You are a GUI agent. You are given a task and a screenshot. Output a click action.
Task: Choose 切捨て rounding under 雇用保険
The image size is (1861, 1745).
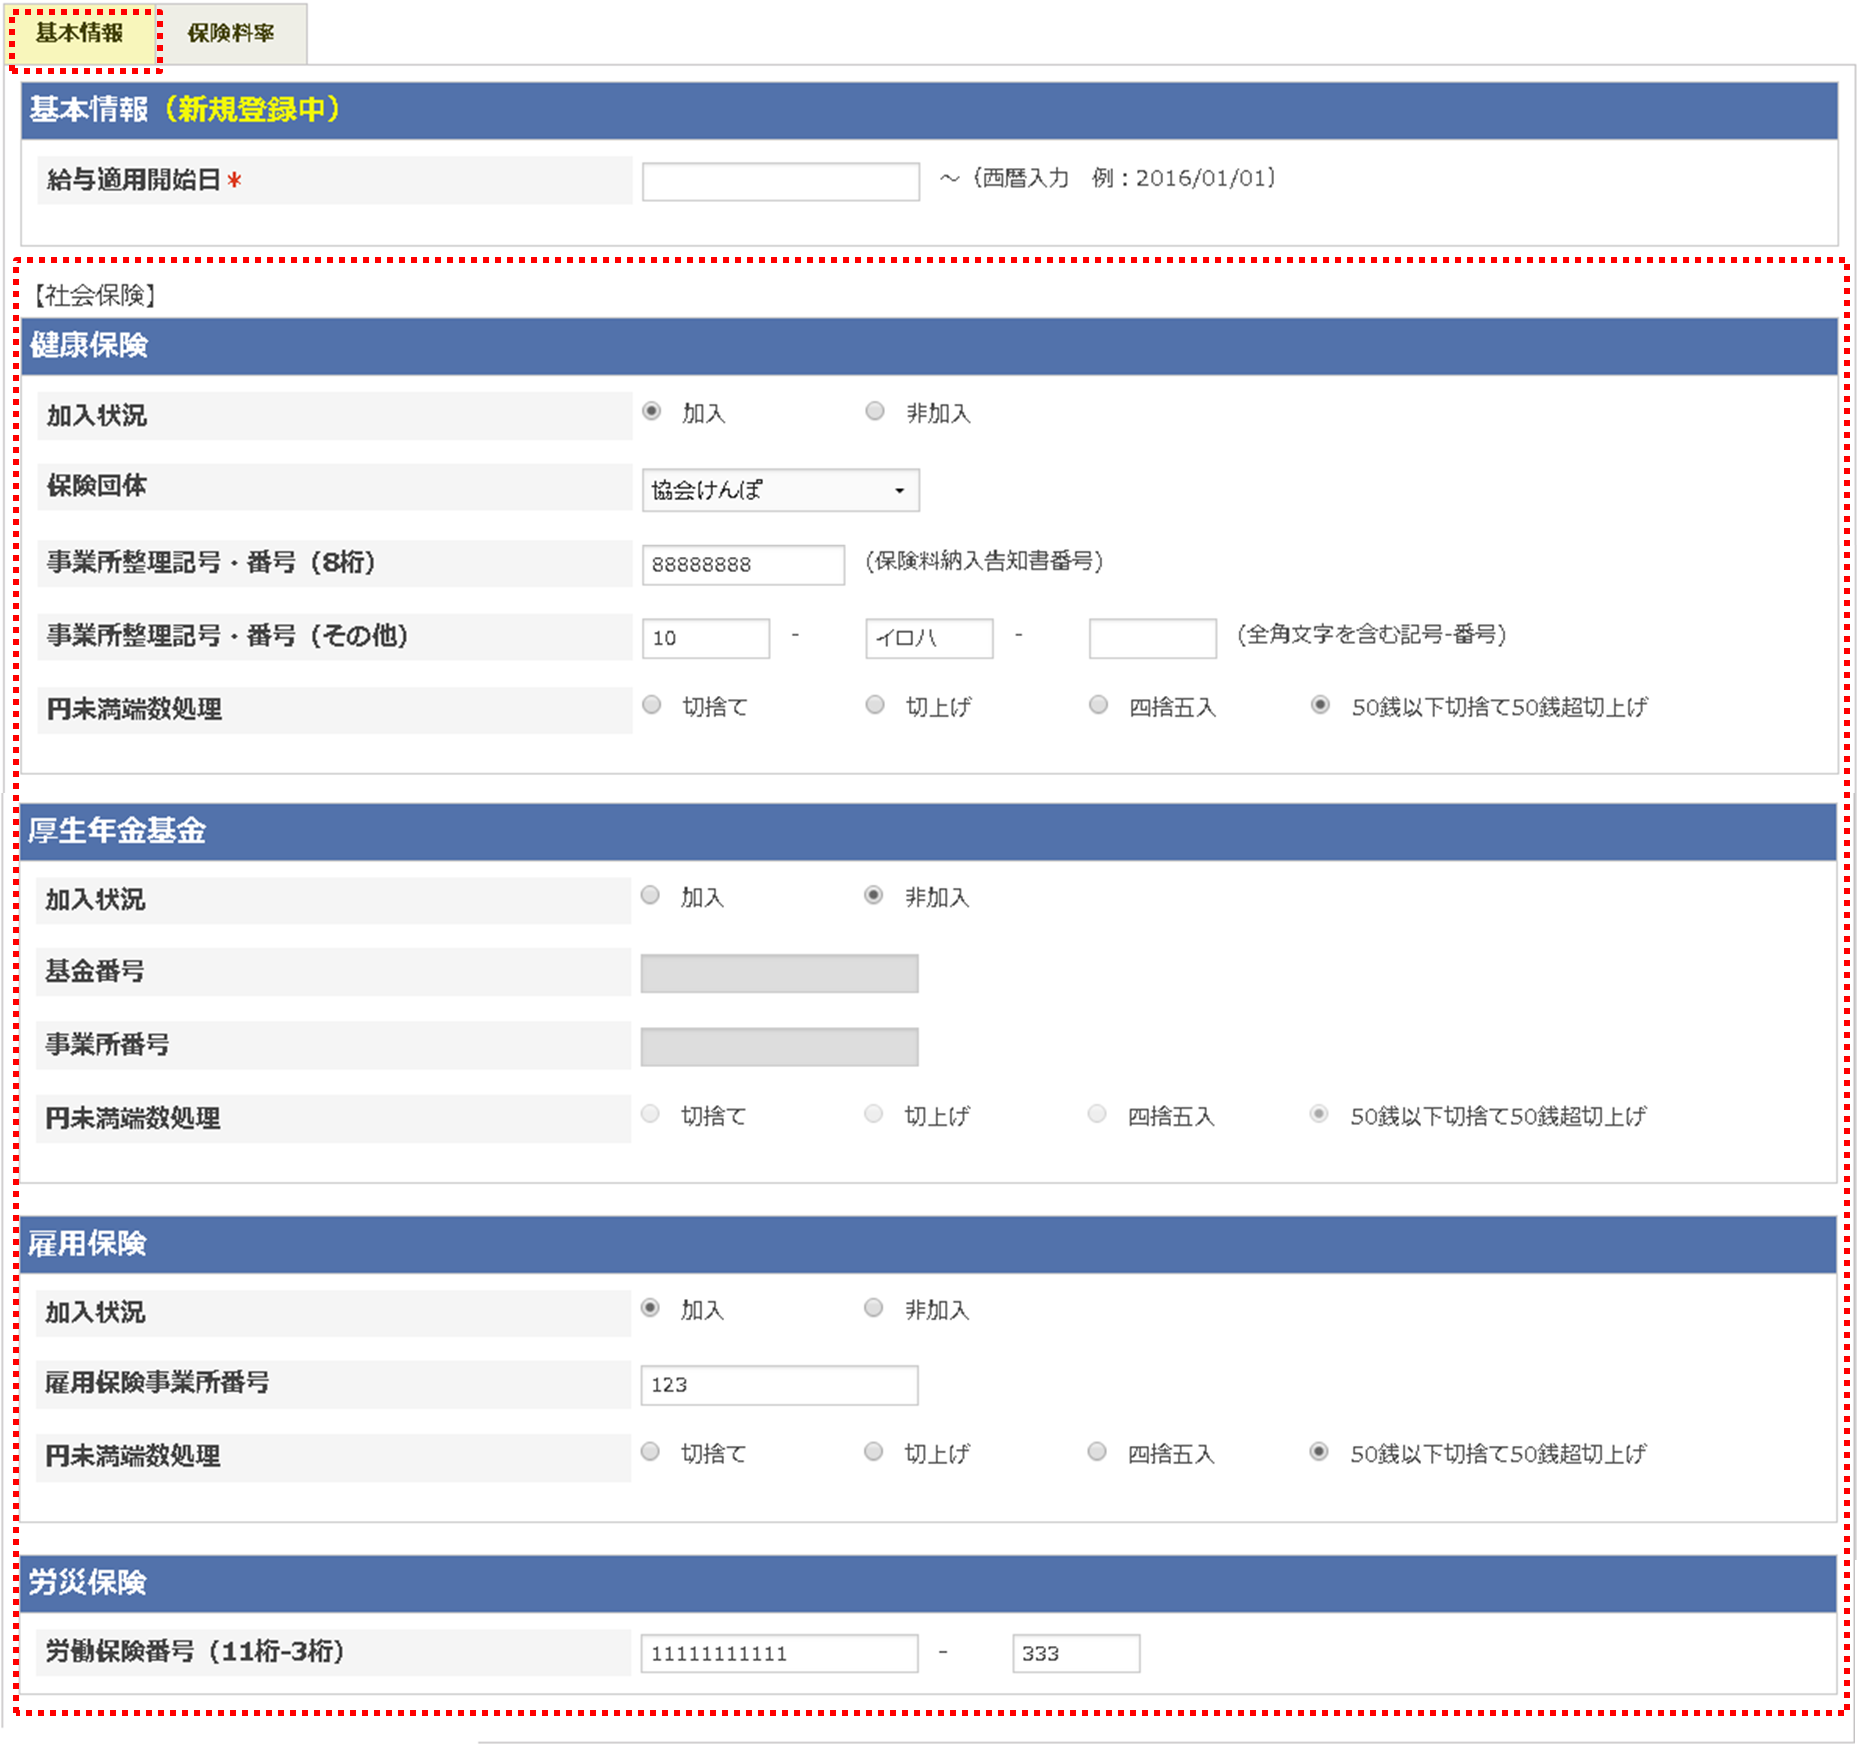(x=652, y=1452)
